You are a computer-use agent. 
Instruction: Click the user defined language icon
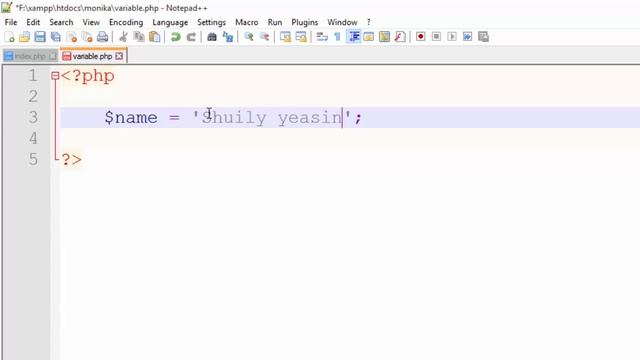369,37
